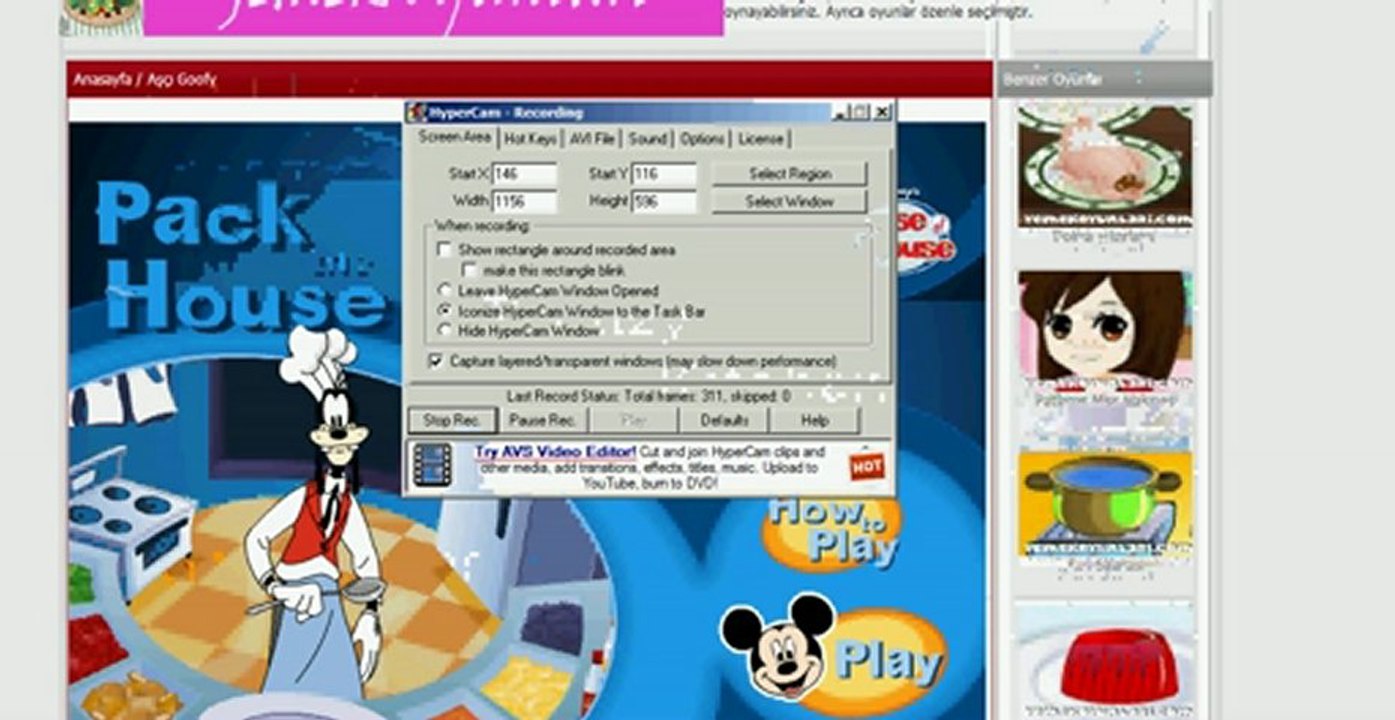Open HyperCam Help button
Viewport: 1395px width, 720px height.
tap(814, 420)
